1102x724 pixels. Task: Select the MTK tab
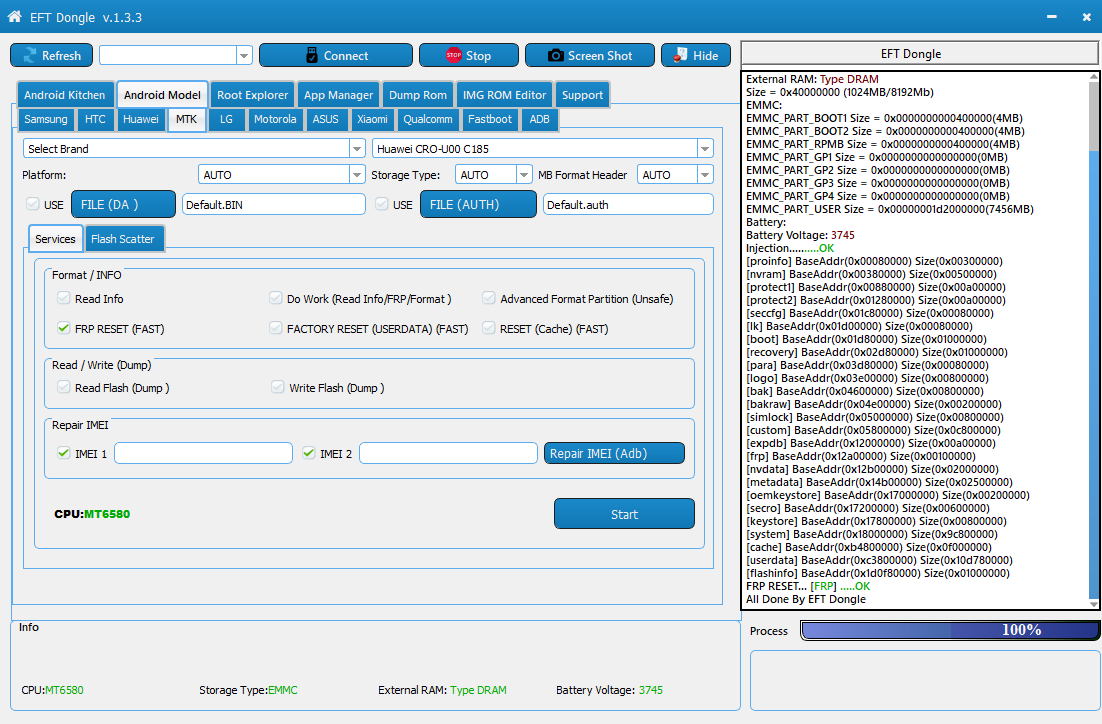click(x=187, y=119)
